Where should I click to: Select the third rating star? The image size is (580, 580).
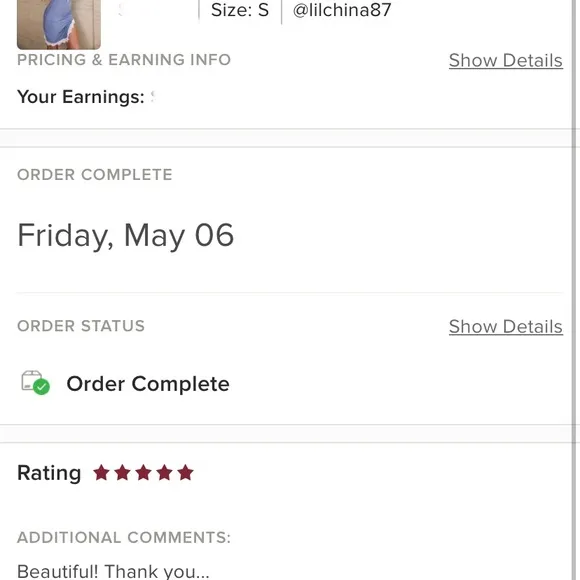tap(143, 472)
